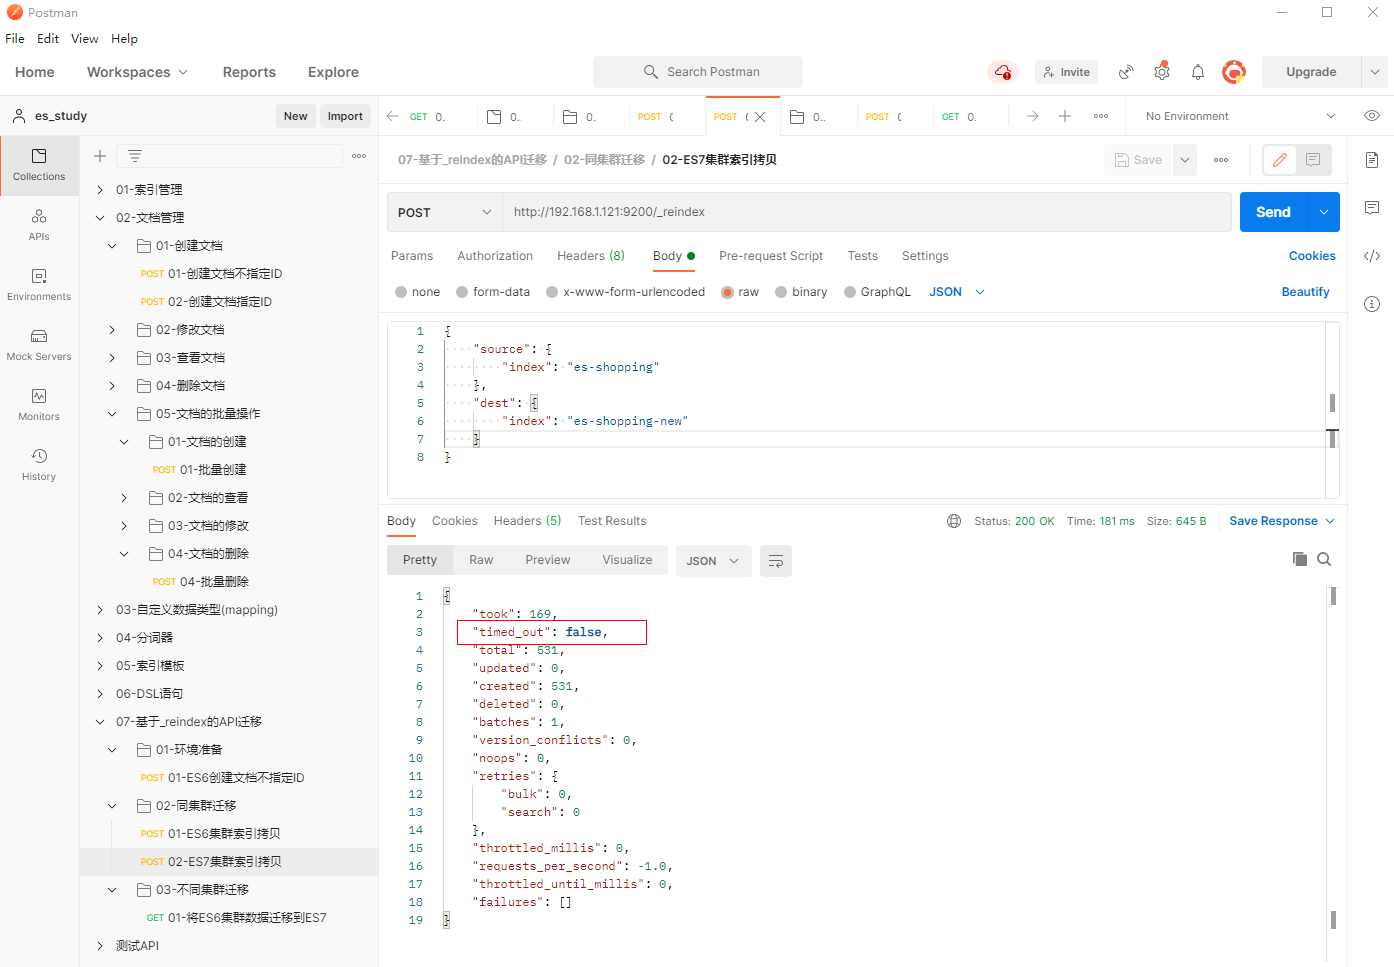
Task: Choose the GraphQL body radio option
Action: coord(851,292)
